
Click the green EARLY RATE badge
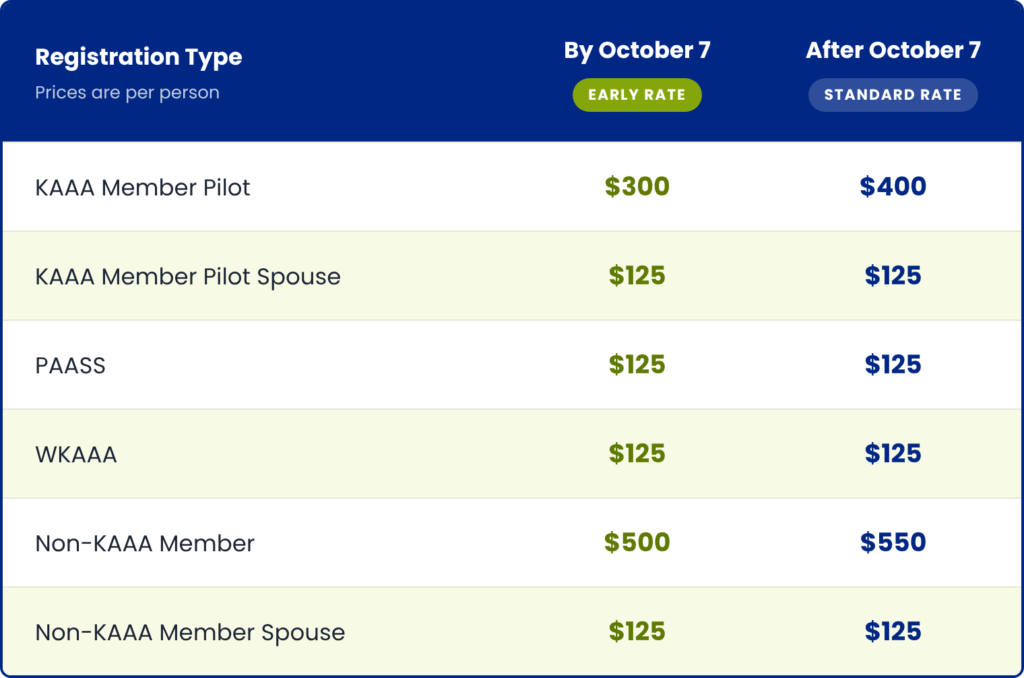[x=637, y=95]
